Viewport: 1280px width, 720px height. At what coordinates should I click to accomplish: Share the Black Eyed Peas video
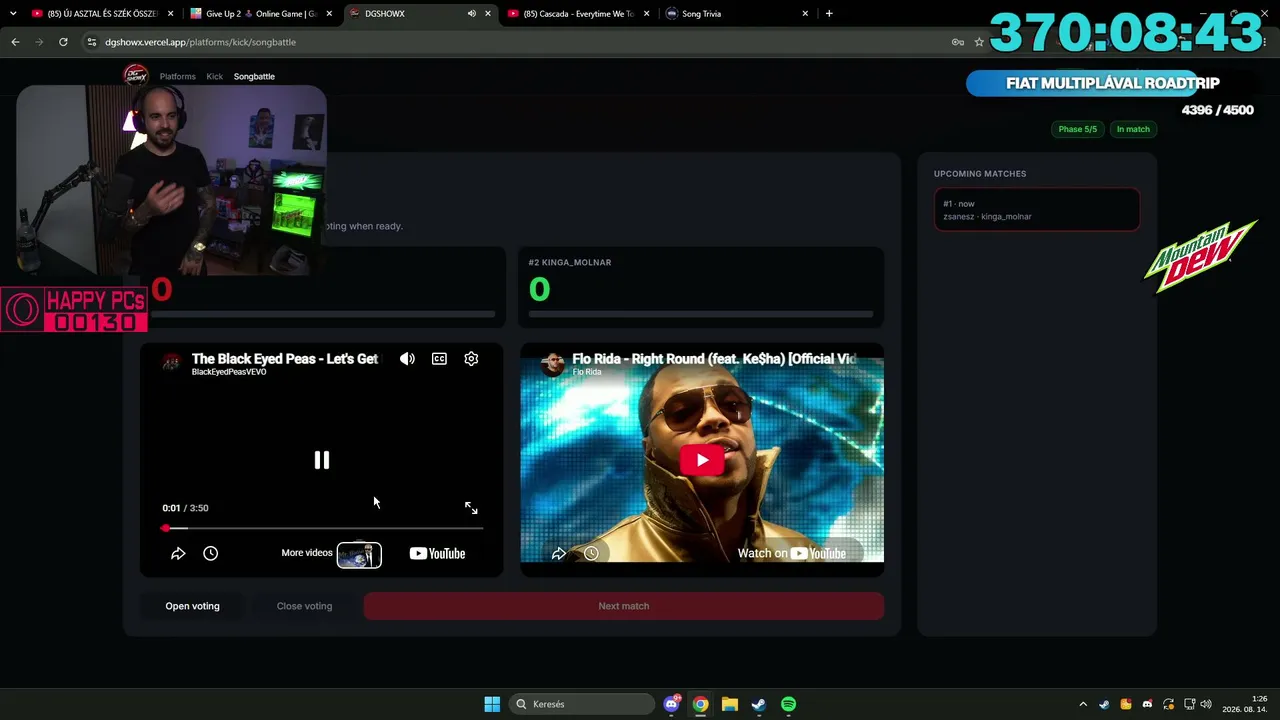[178, 553]
